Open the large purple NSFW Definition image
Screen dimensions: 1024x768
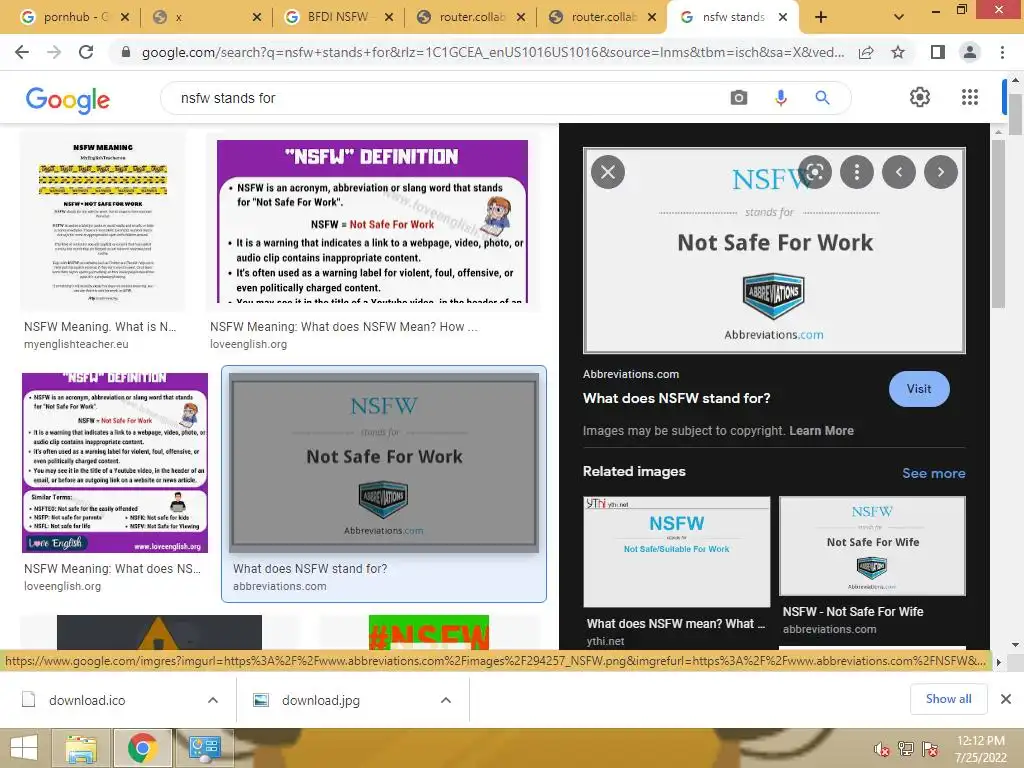click(x=372, y=222)
